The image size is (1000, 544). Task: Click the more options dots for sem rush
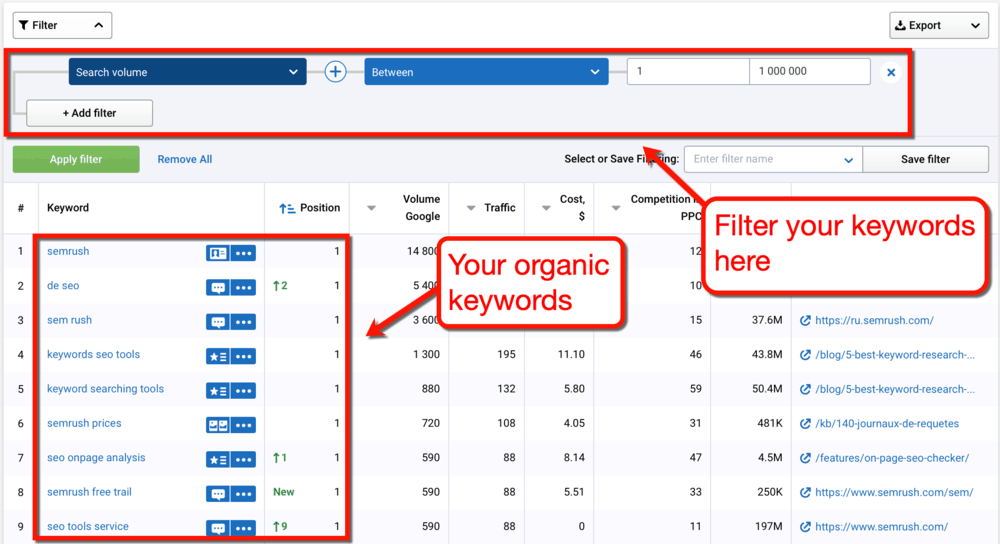[x=244, y=322]
